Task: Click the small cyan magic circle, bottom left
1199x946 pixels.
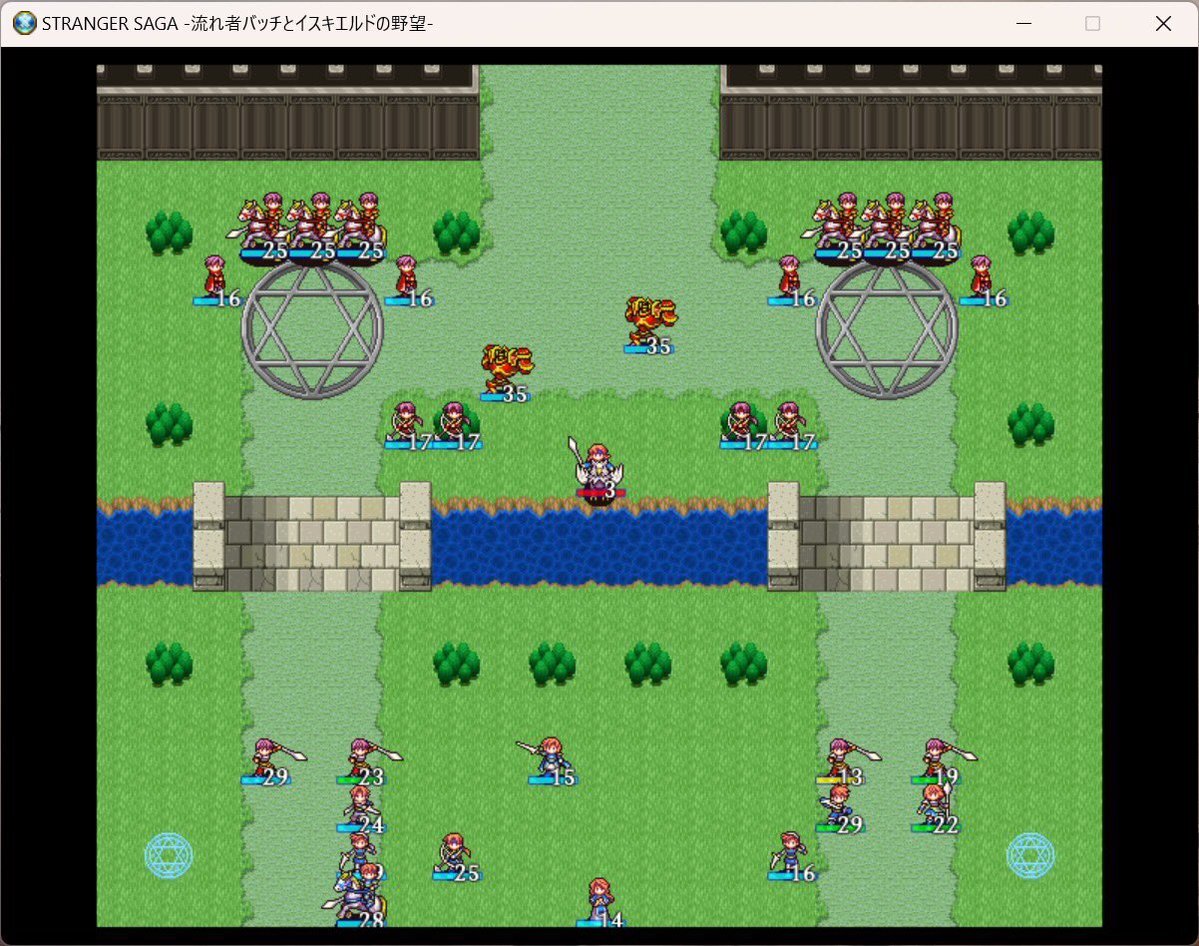Action: pos(168,855)
